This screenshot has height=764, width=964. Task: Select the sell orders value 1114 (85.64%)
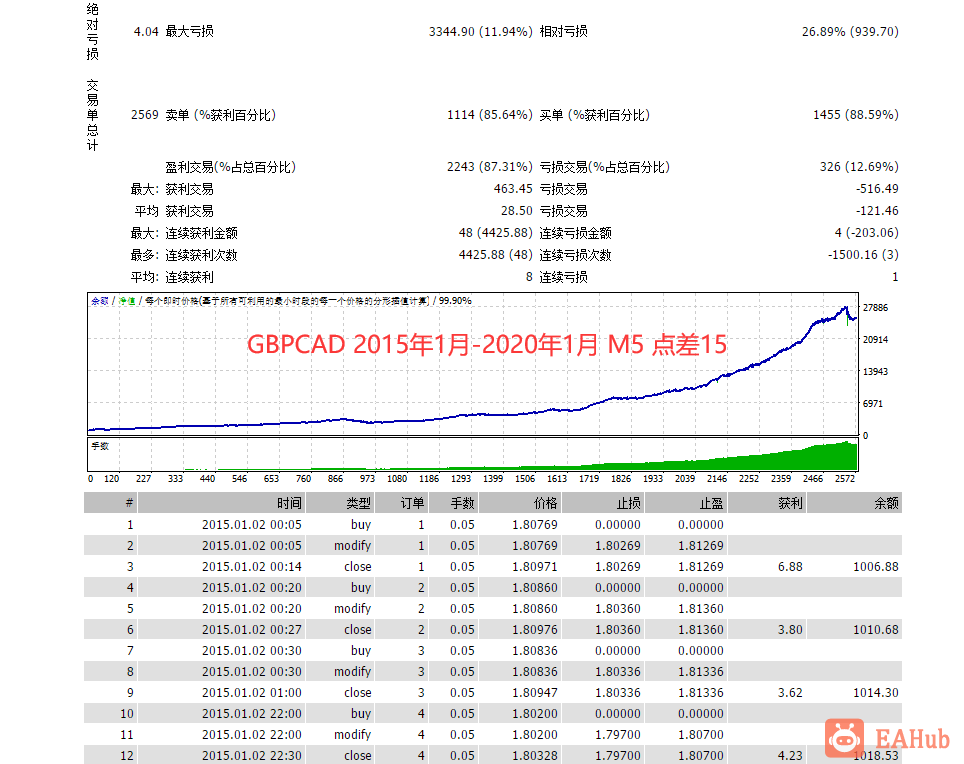click(x=489, y=115)
